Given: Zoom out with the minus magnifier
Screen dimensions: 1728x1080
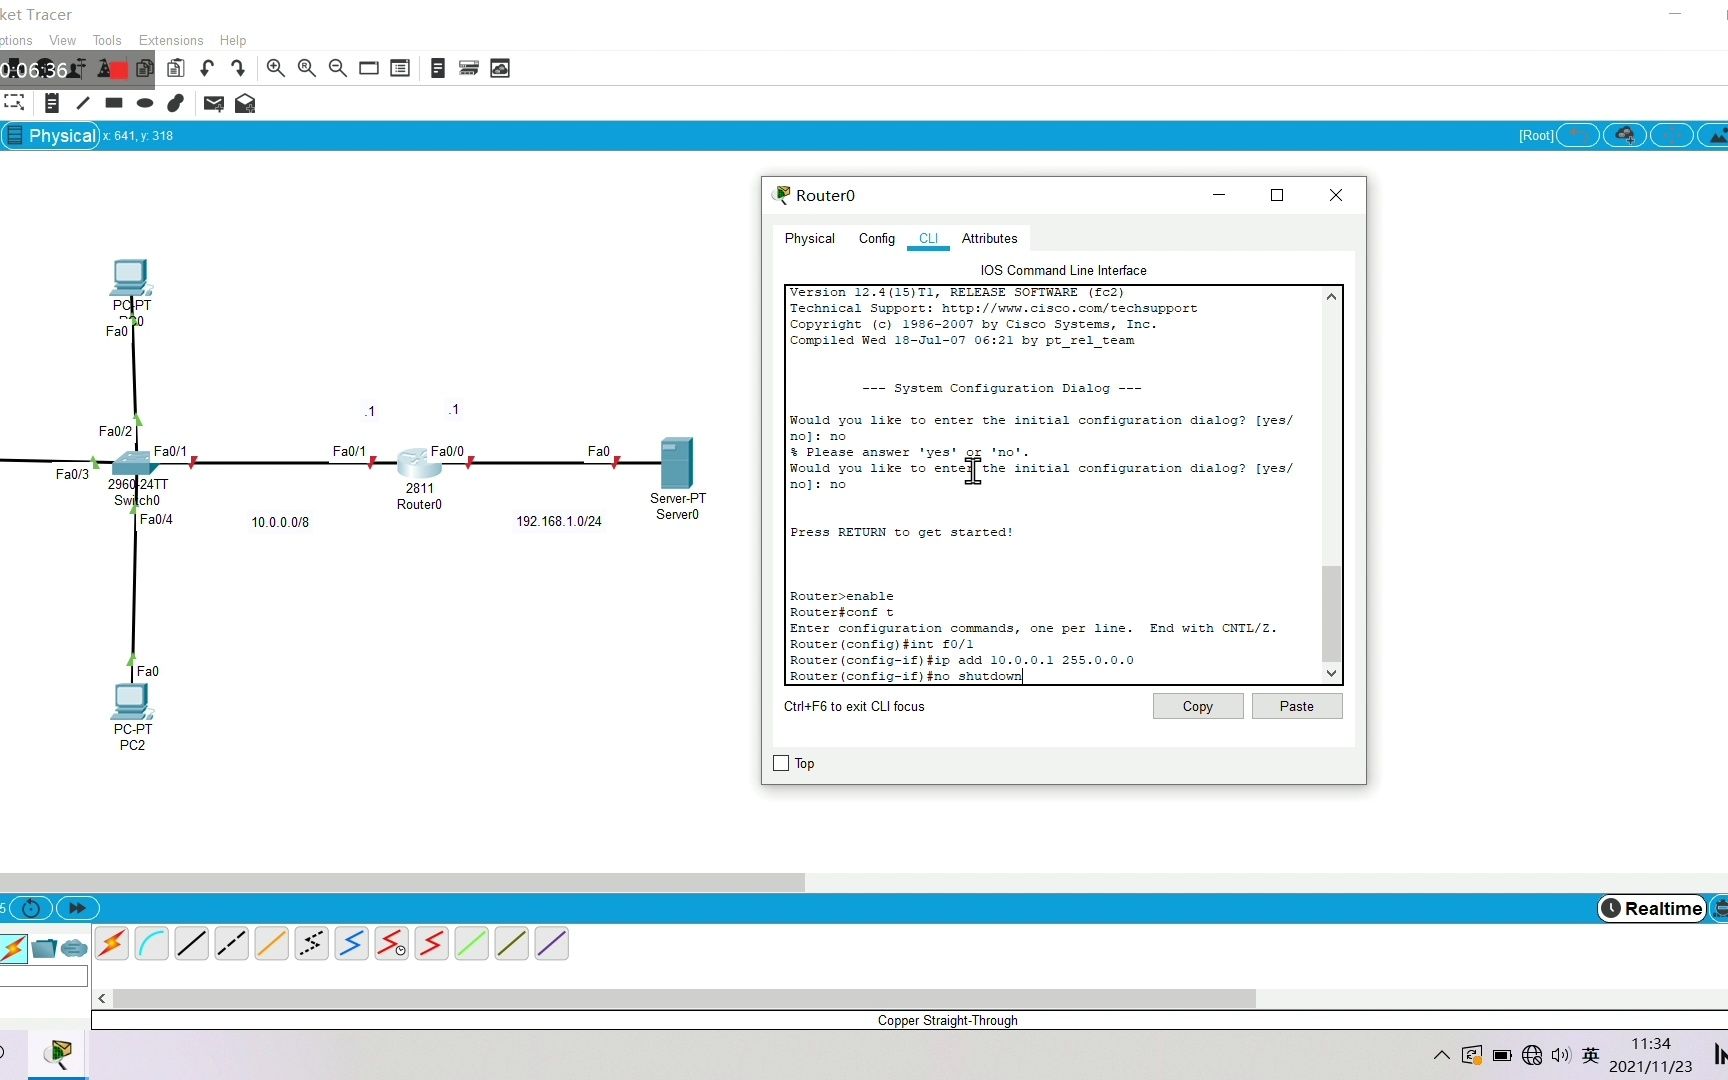Looking at the screenshot, I should click(338, 68).
